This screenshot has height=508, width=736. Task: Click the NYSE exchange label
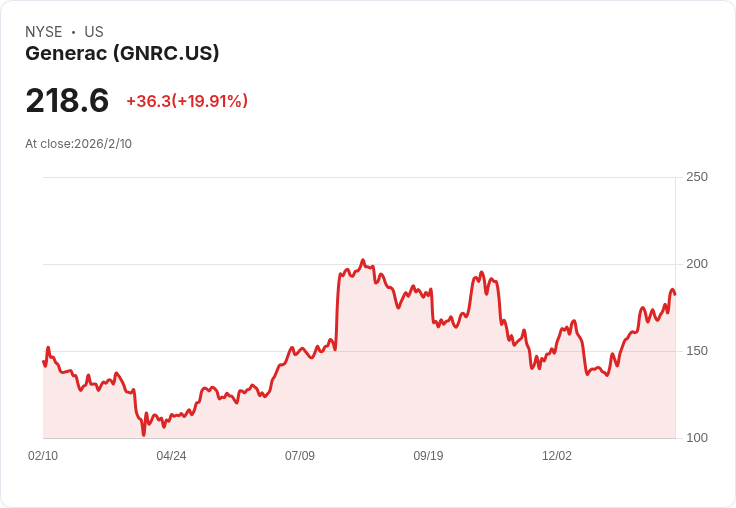point(44,32)
